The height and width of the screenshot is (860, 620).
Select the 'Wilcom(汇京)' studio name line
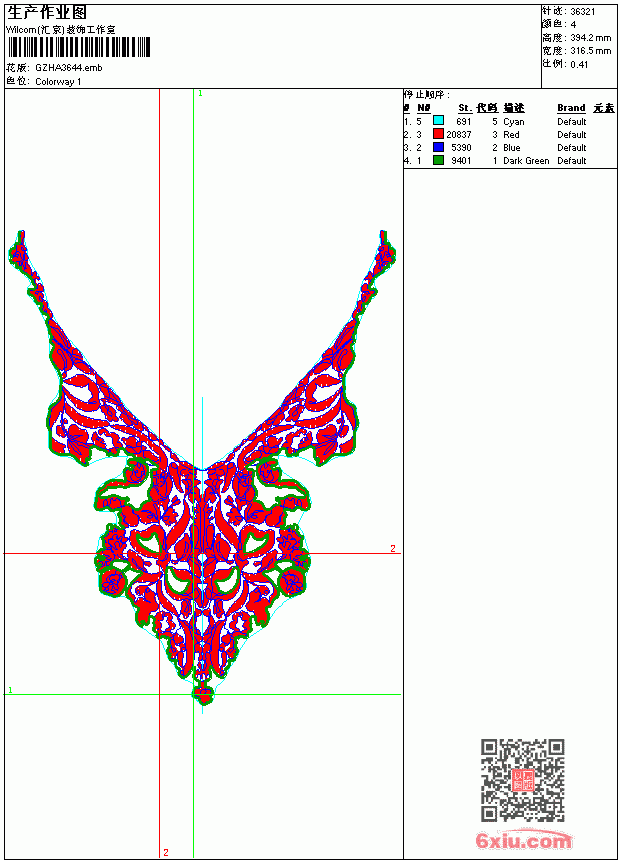pyautogui.click(x=61, y=30)
